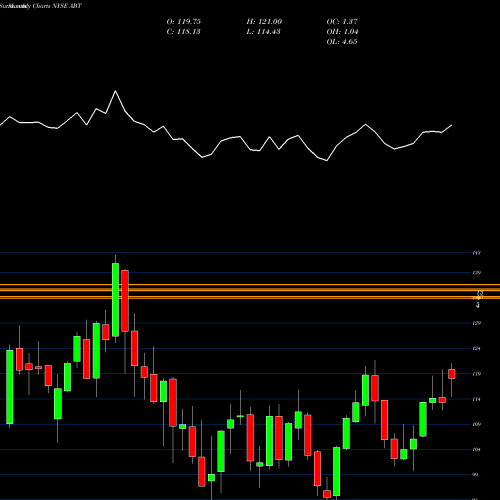
Task: Click the 129 price axis label
Action: 477,323
